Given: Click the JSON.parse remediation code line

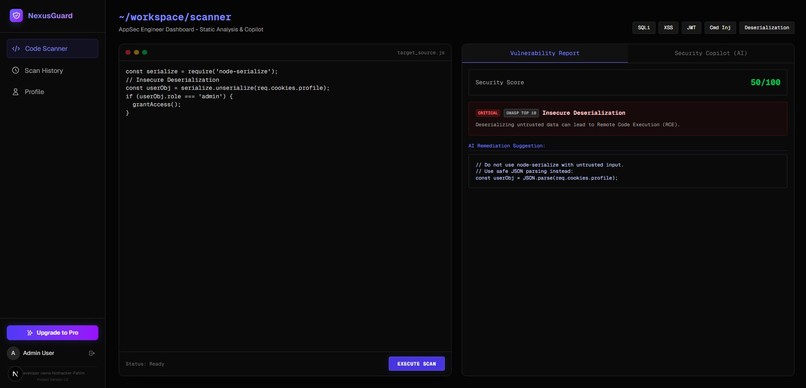Looking at the screenshot, I should [546, 178].
